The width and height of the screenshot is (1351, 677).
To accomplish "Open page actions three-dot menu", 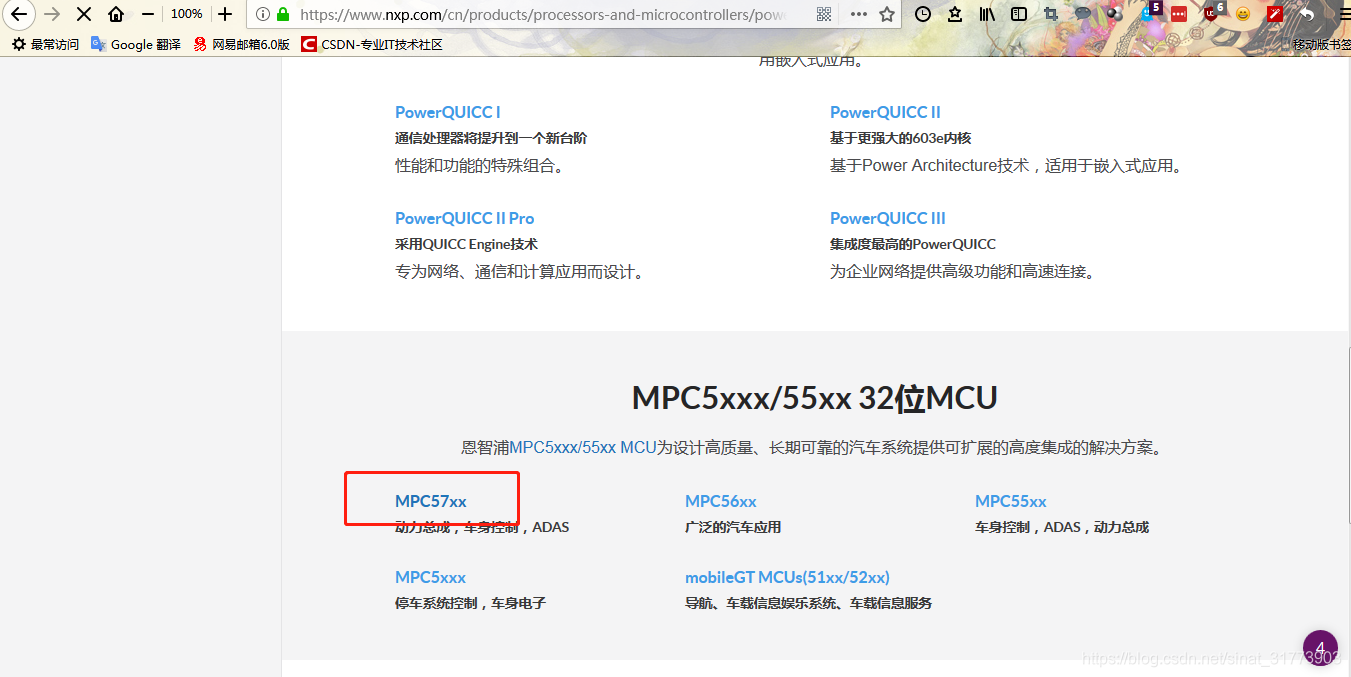I will (859, 14).
